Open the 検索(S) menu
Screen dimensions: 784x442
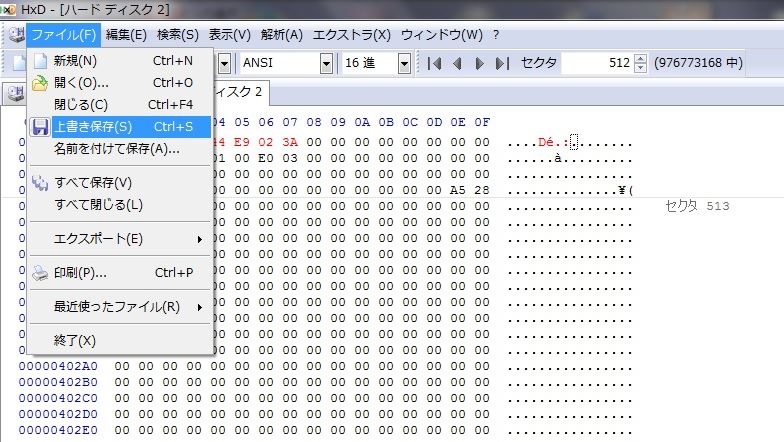(x=178, y=34)
